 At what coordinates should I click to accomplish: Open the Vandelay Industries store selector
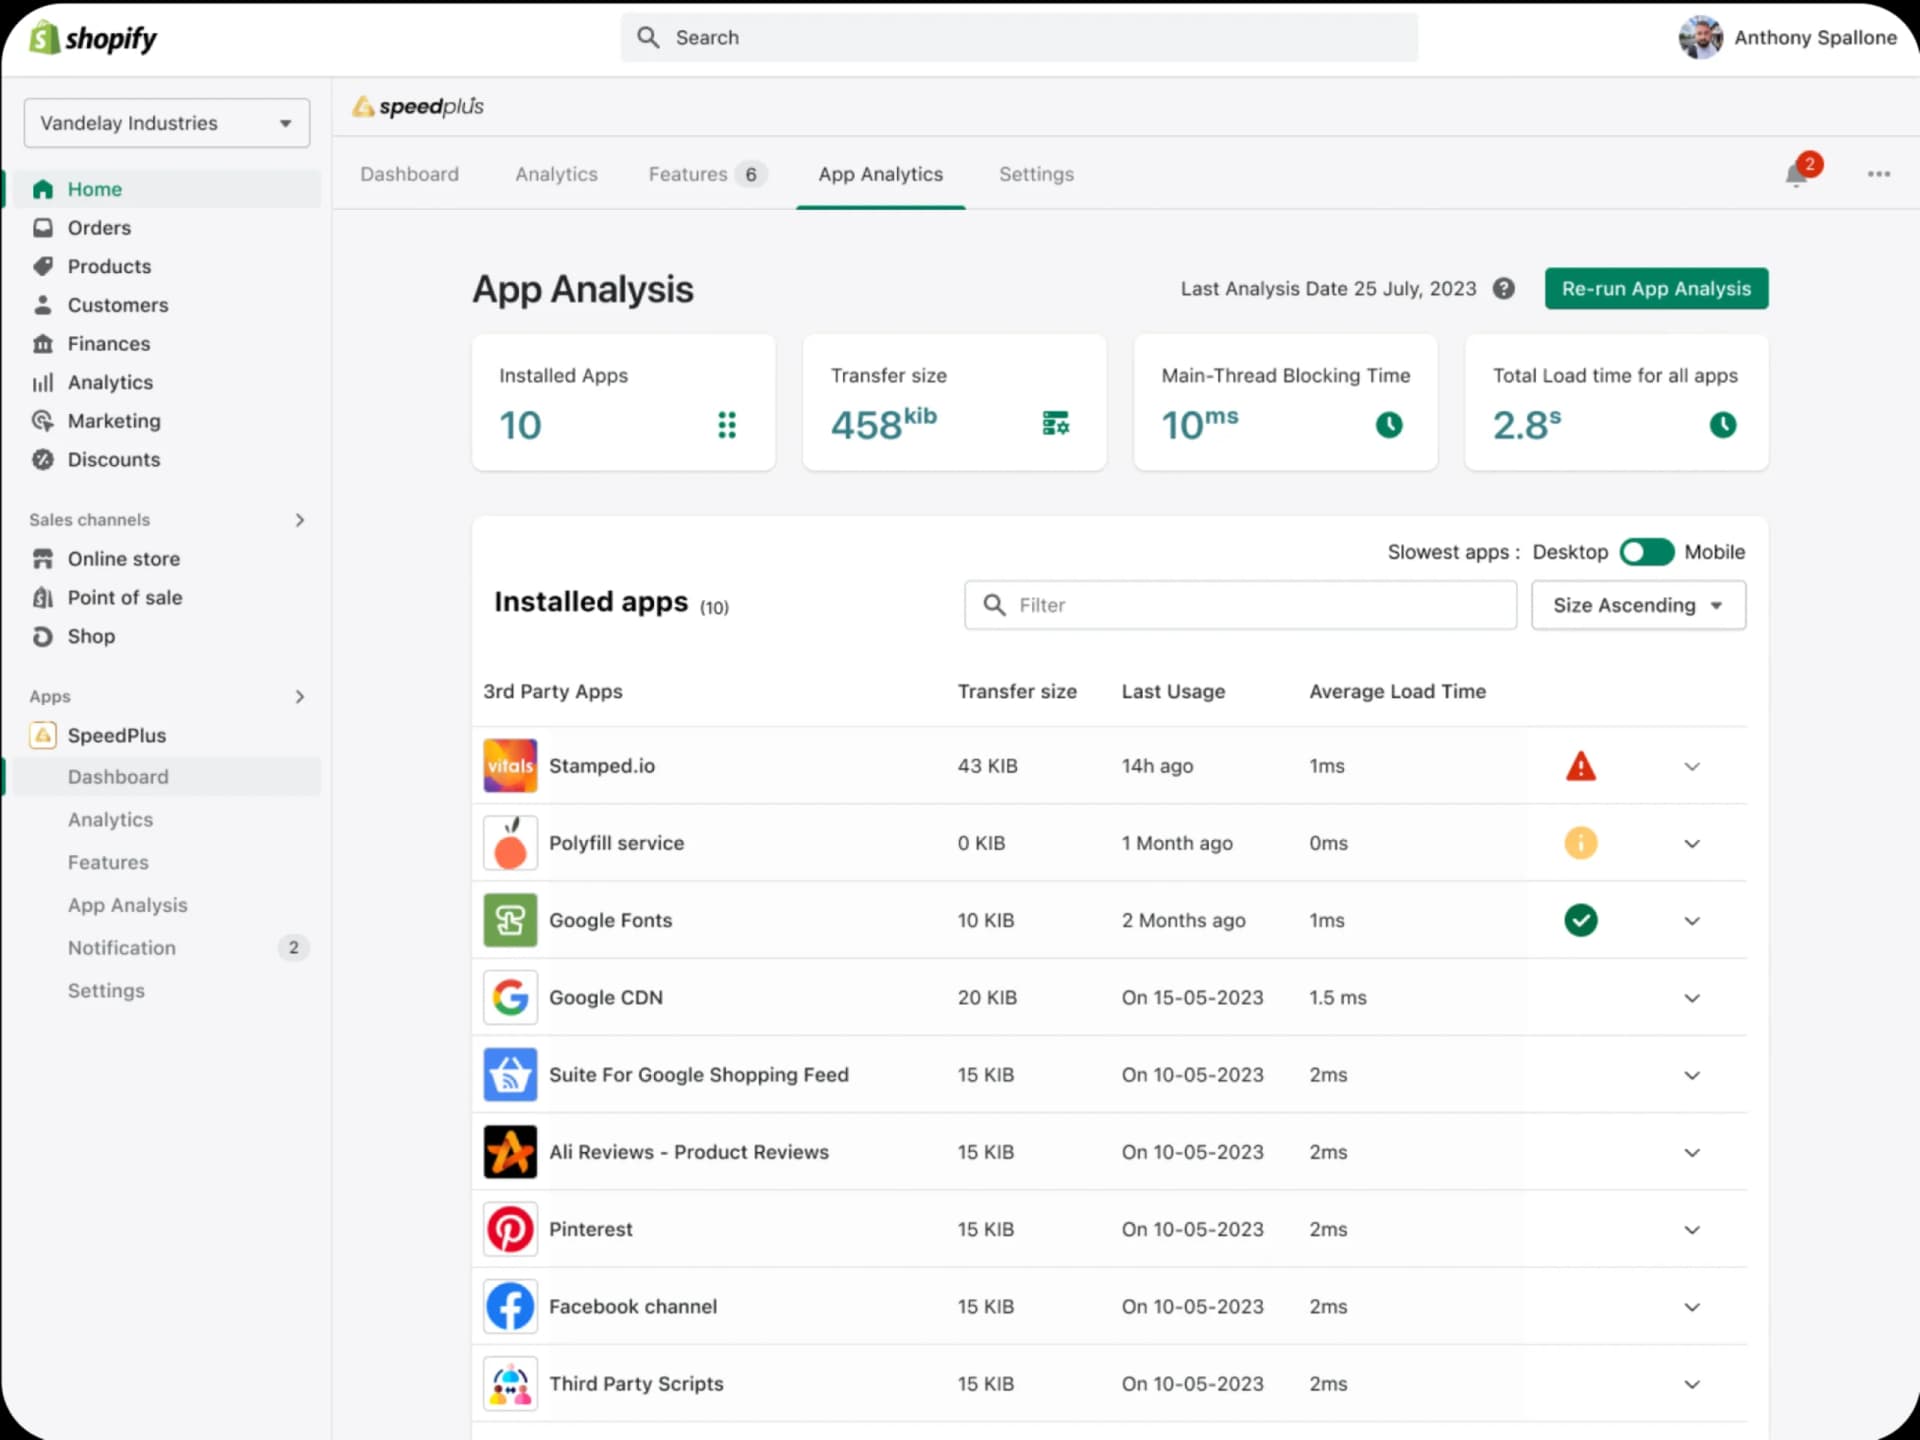tap(167, 123)
